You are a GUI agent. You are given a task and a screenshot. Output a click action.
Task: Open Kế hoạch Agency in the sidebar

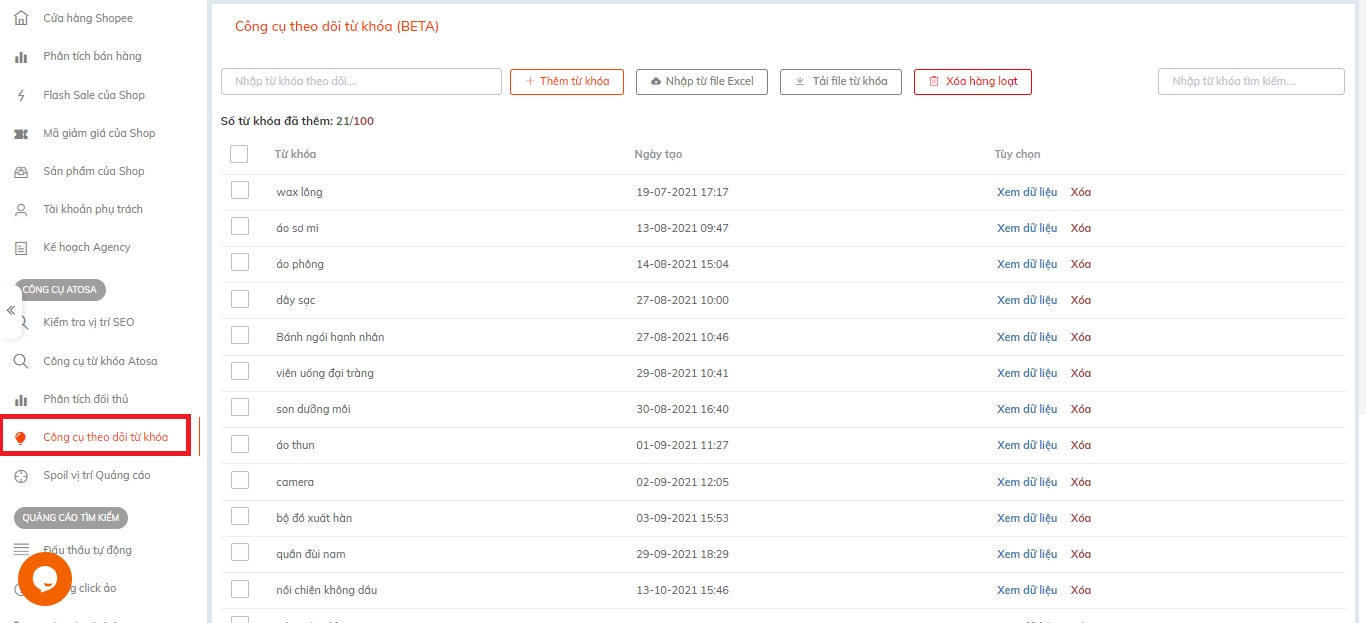(x=87, y=247)
